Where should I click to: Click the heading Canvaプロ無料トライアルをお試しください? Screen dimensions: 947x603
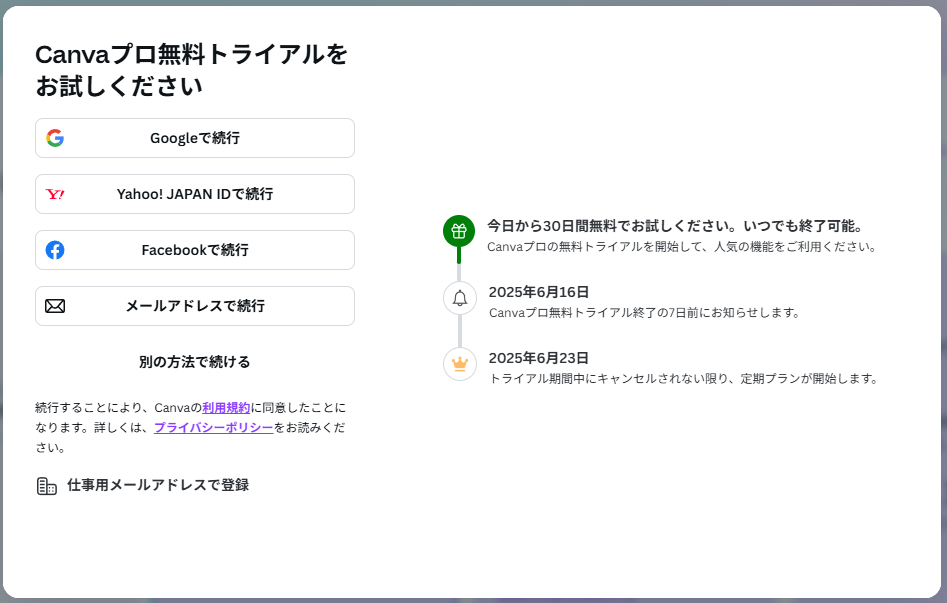191,70
